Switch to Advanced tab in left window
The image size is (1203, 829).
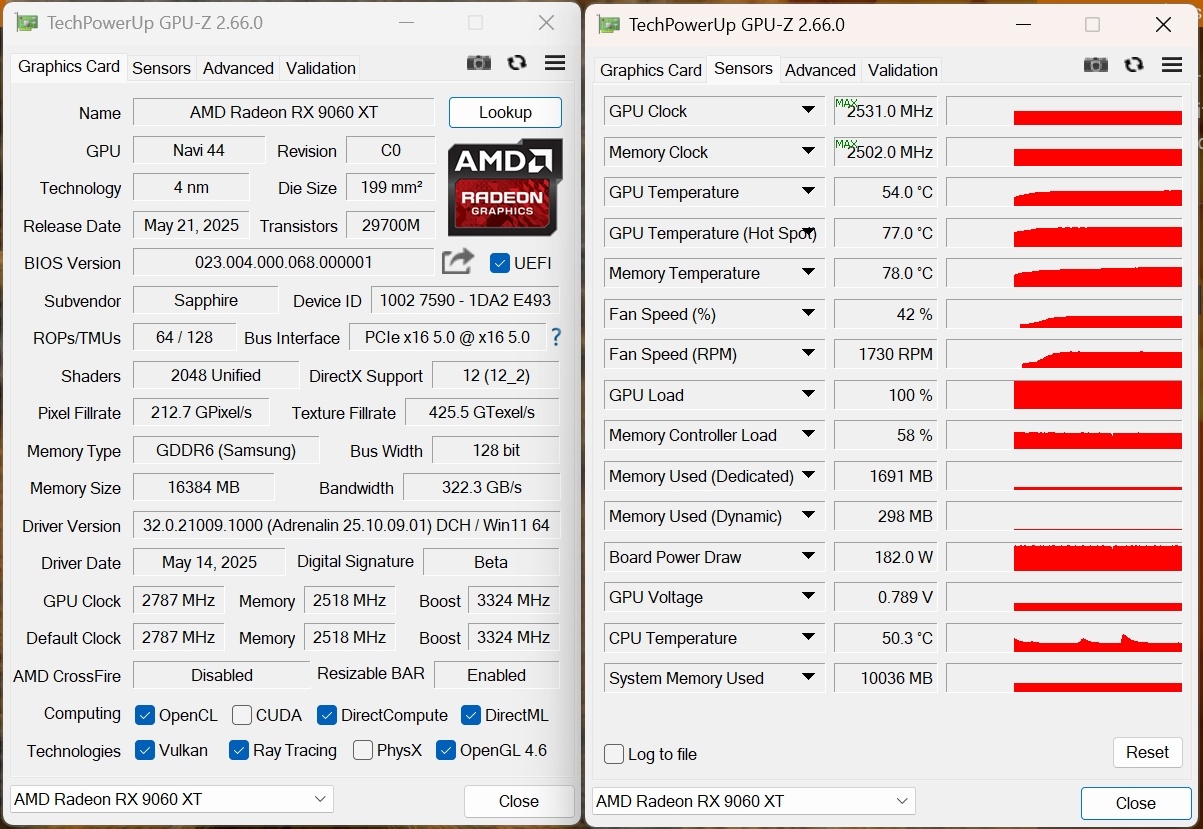(238, 68)
